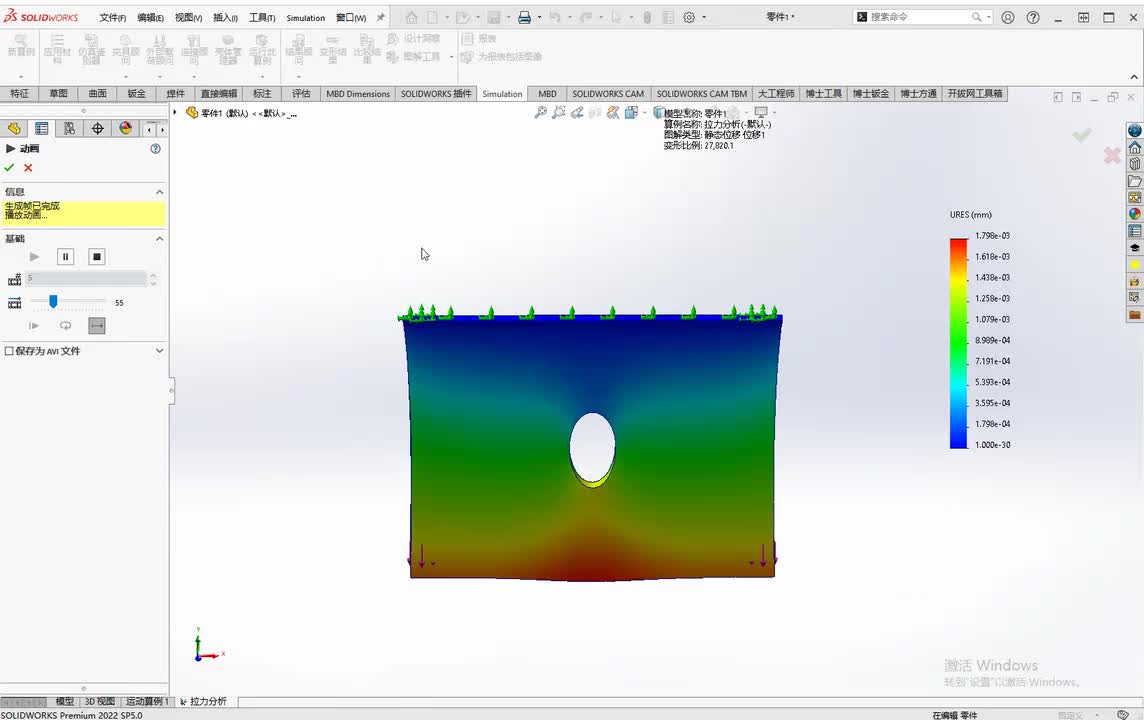Enable Save as AVI file checkbox

(x=9, y=351)
